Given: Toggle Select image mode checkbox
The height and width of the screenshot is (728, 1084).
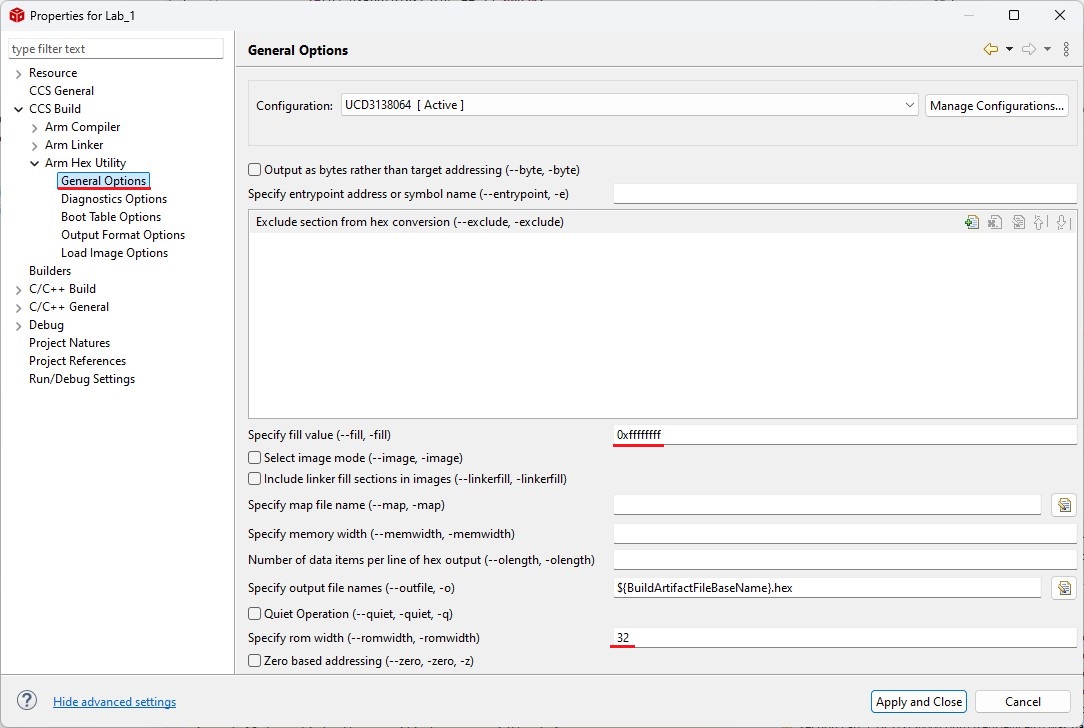Looking at the screenshot, I should 255,458.
